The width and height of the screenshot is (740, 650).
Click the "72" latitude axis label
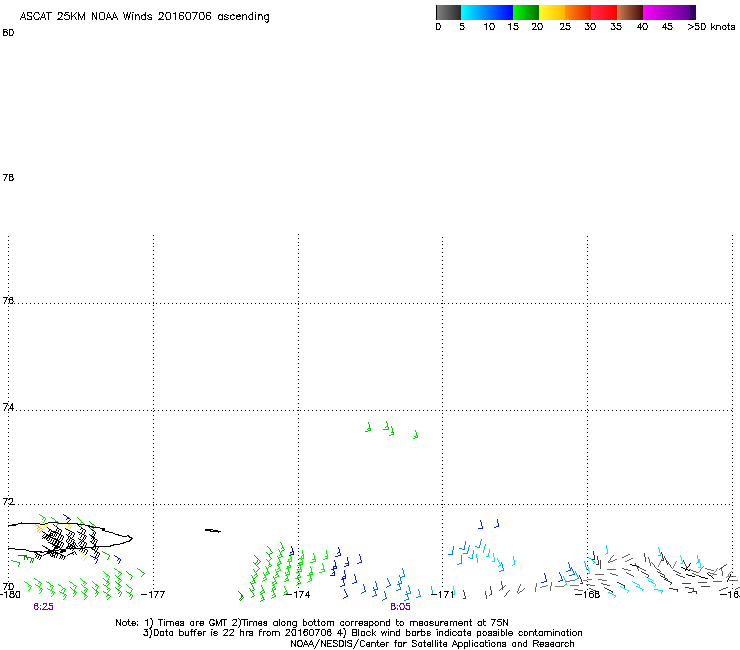[x=8, y=501]
